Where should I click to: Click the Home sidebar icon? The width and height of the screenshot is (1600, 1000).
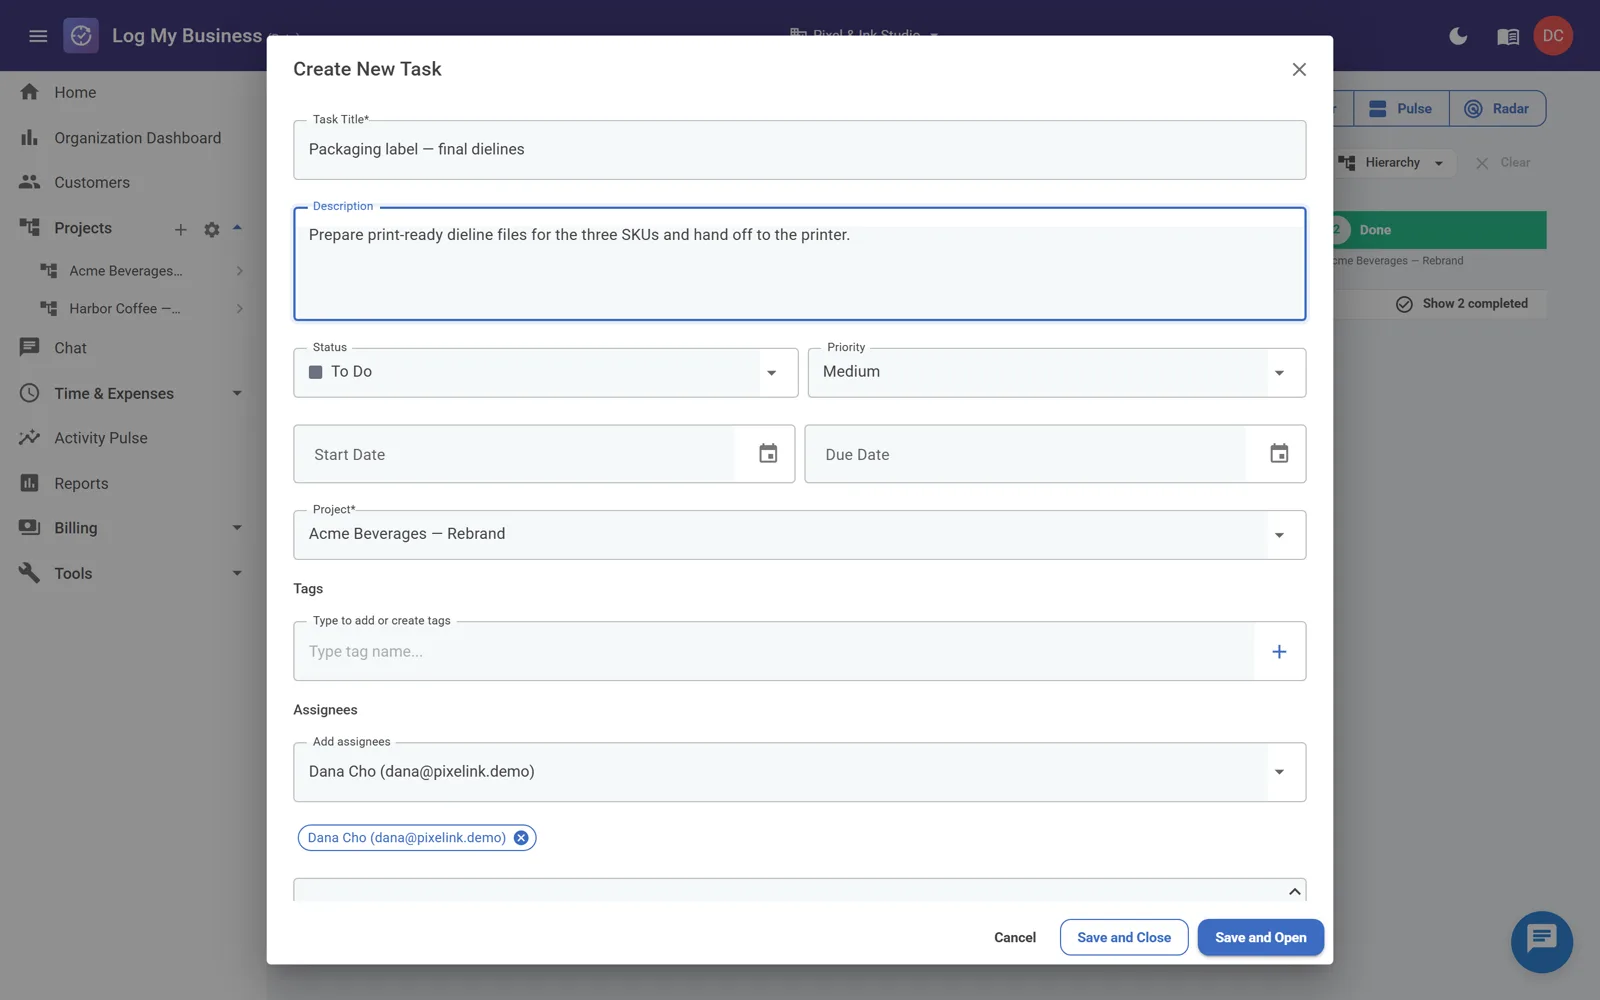(x=29, y=92)
